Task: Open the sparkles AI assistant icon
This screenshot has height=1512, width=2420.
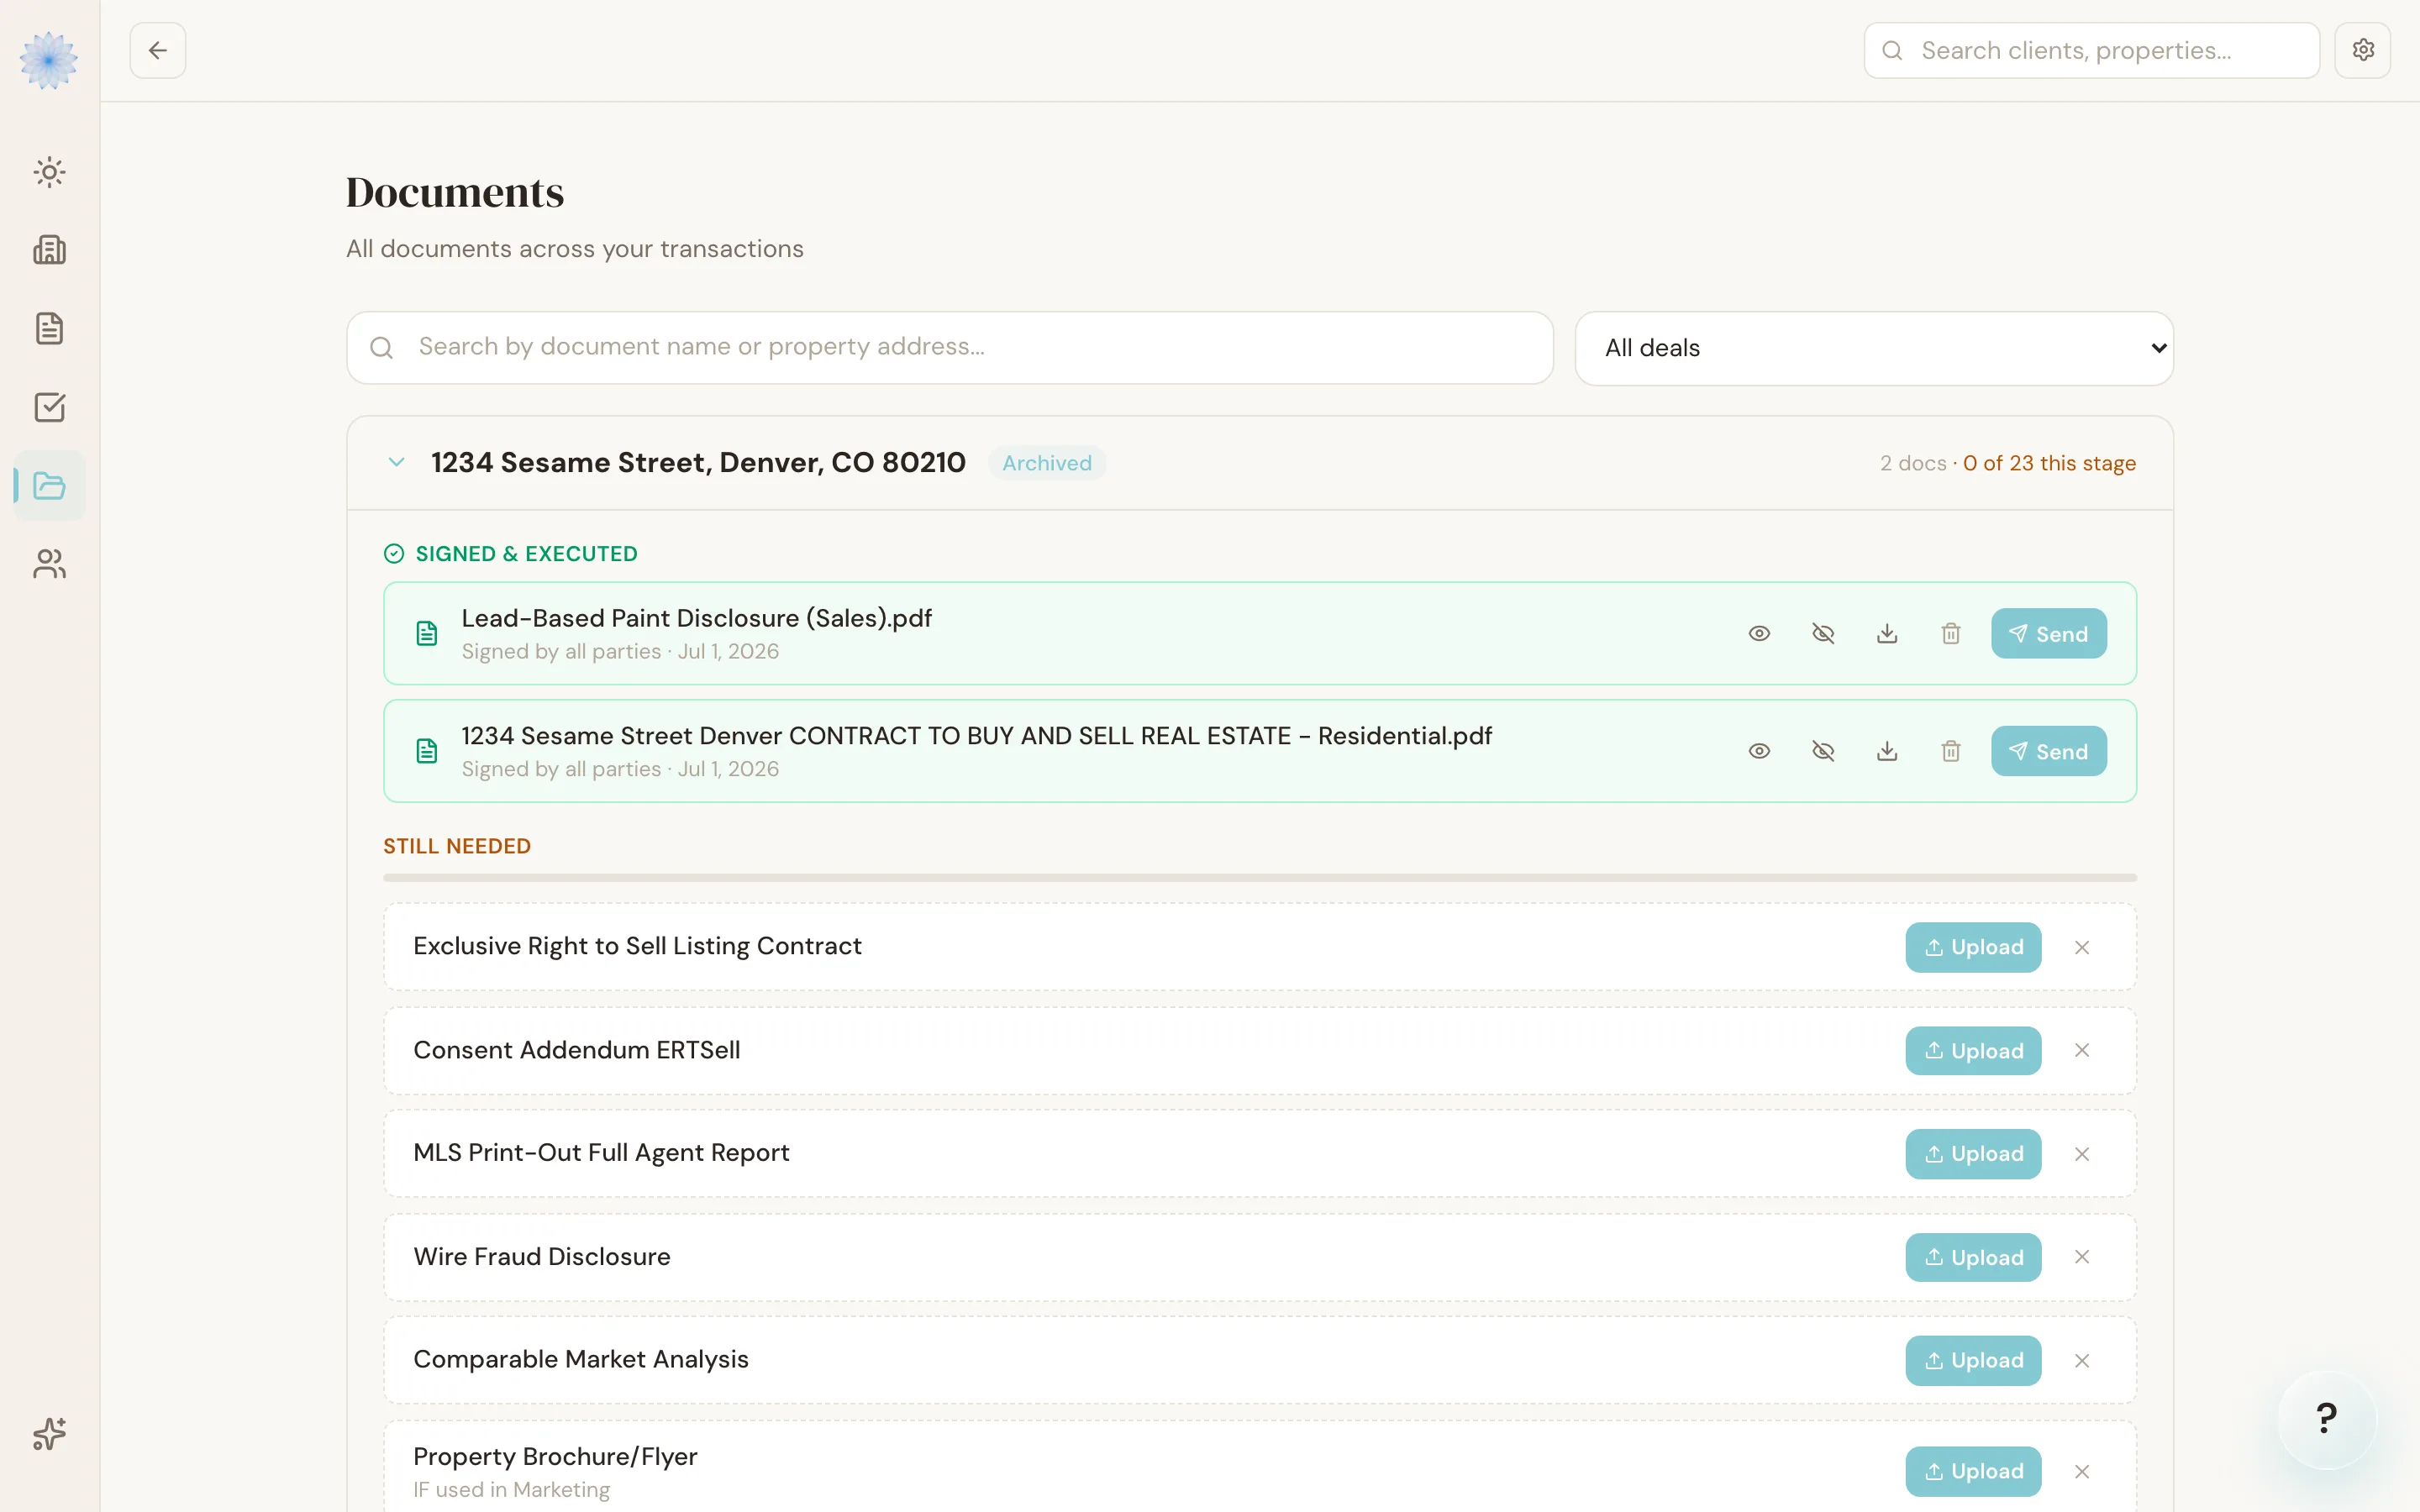Action: (x=49, y=1434)
